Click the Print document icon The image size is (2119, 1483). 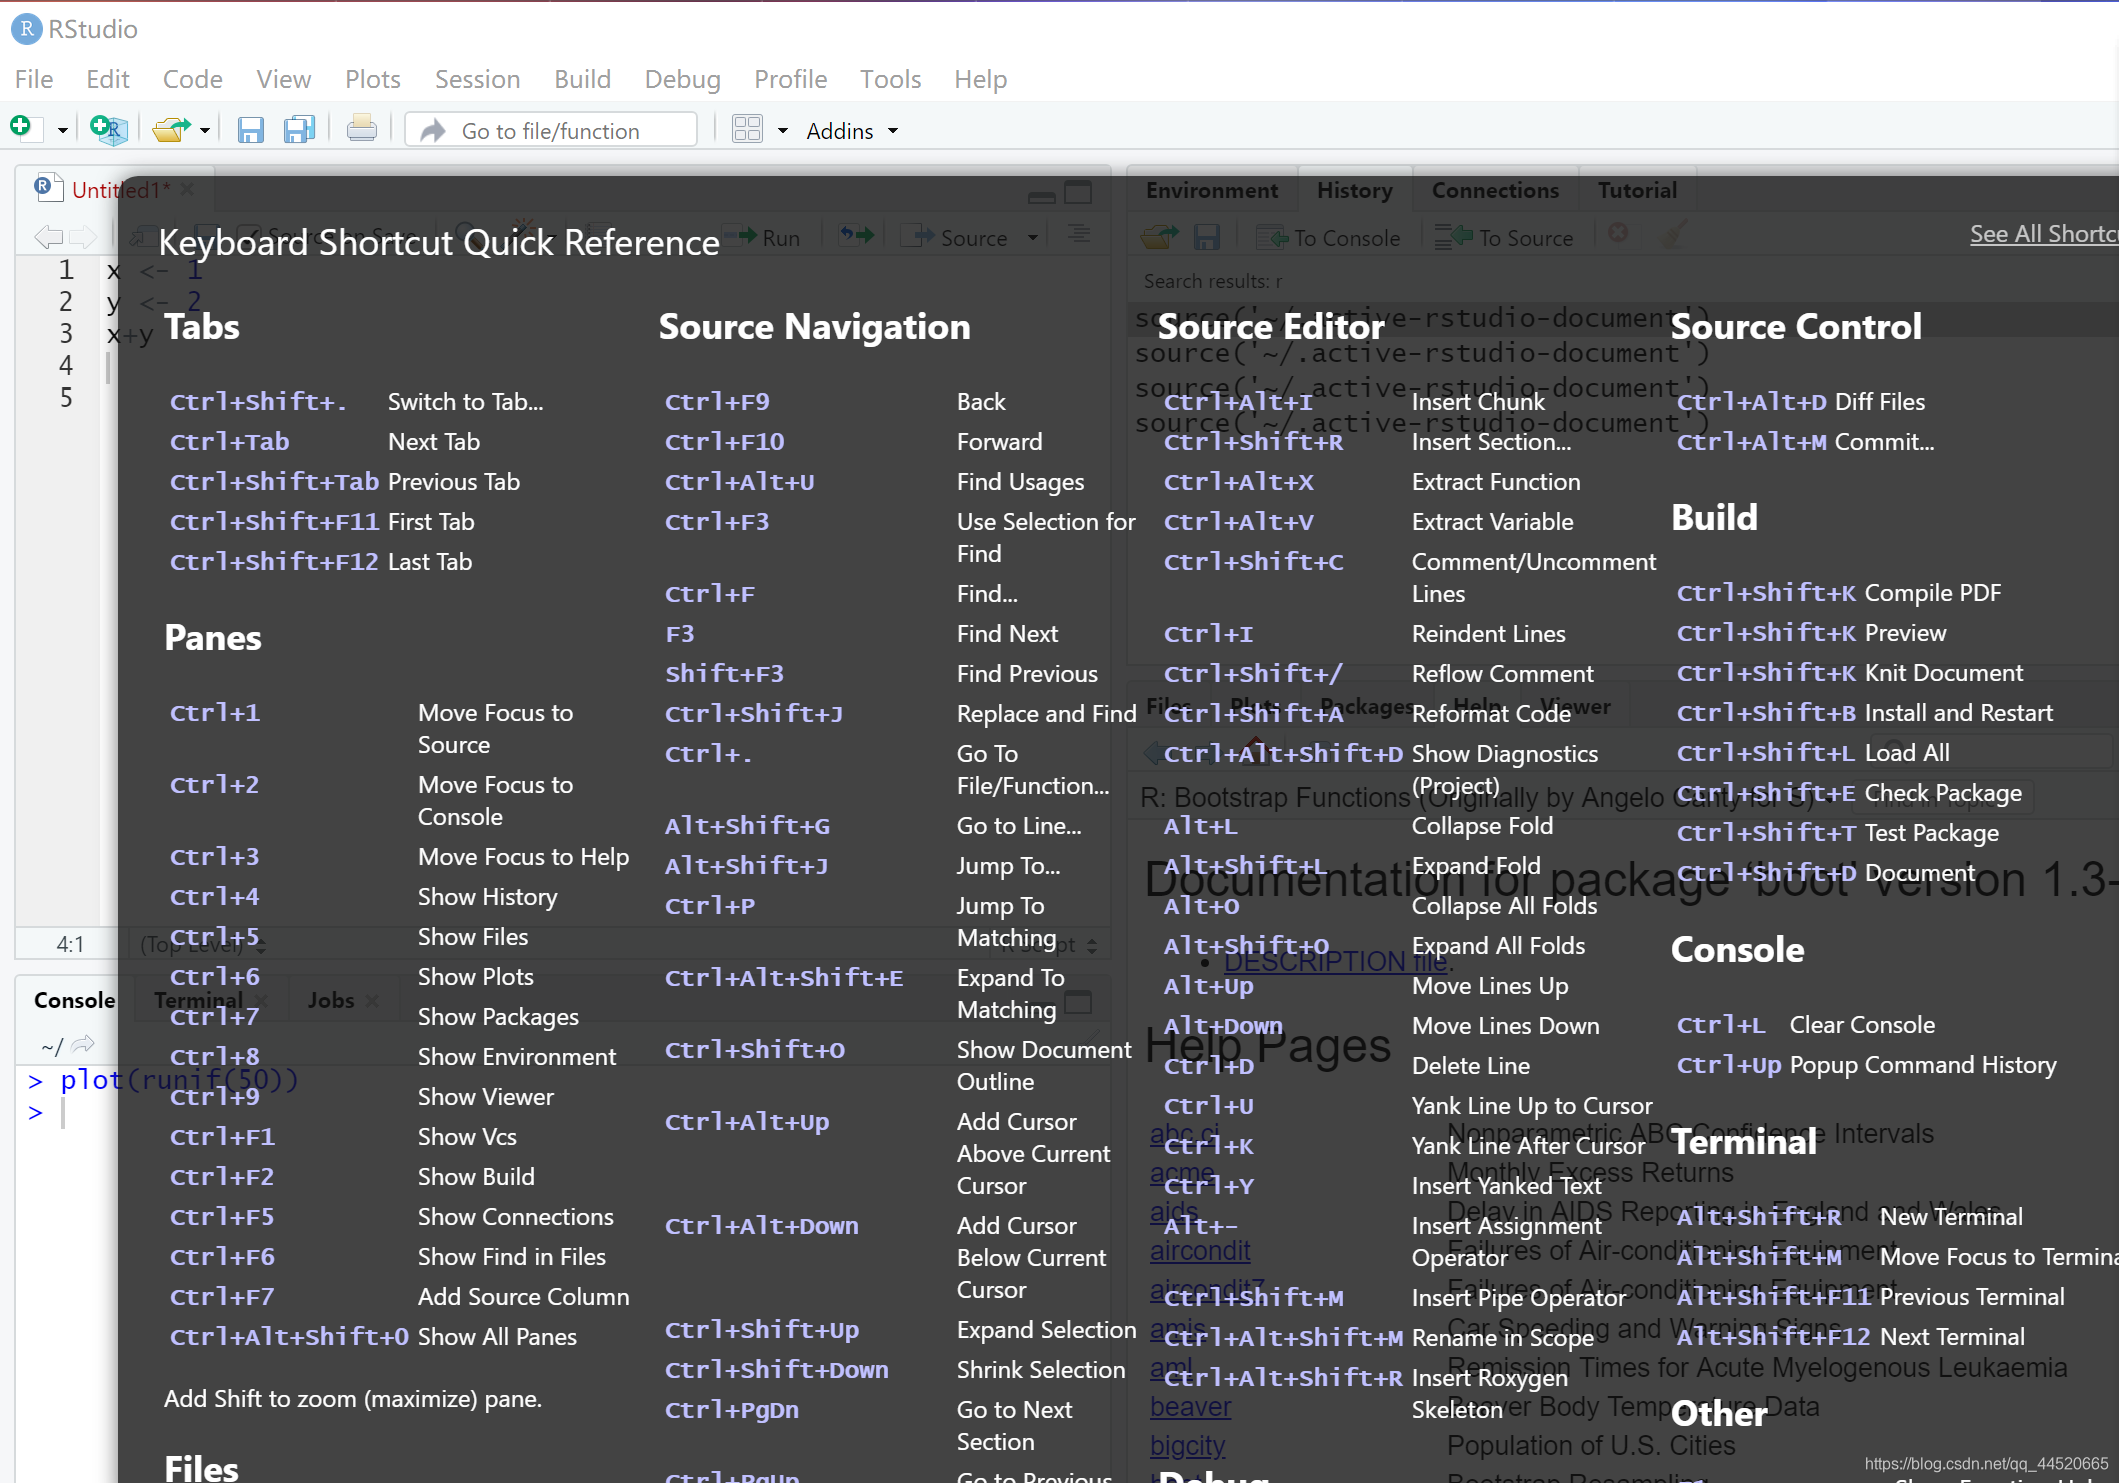click(361, 129)
